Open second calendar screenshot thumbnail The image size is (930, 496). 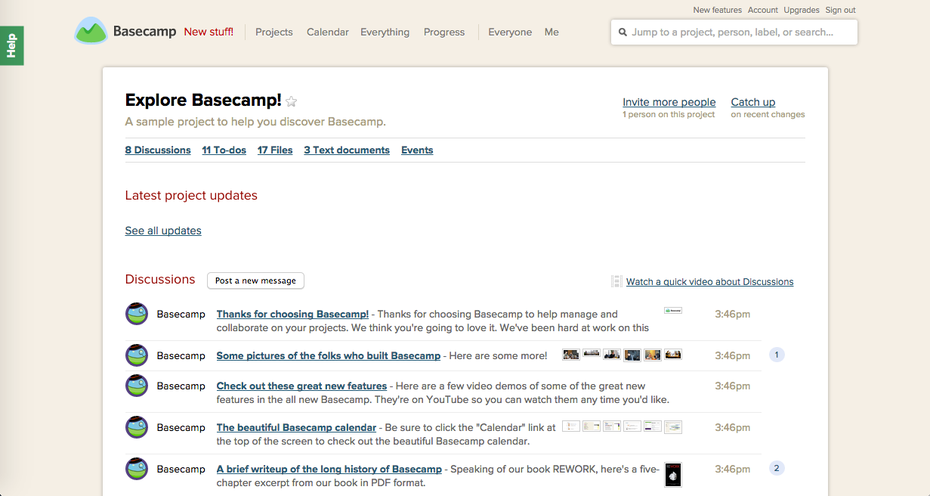click(591, 426)
